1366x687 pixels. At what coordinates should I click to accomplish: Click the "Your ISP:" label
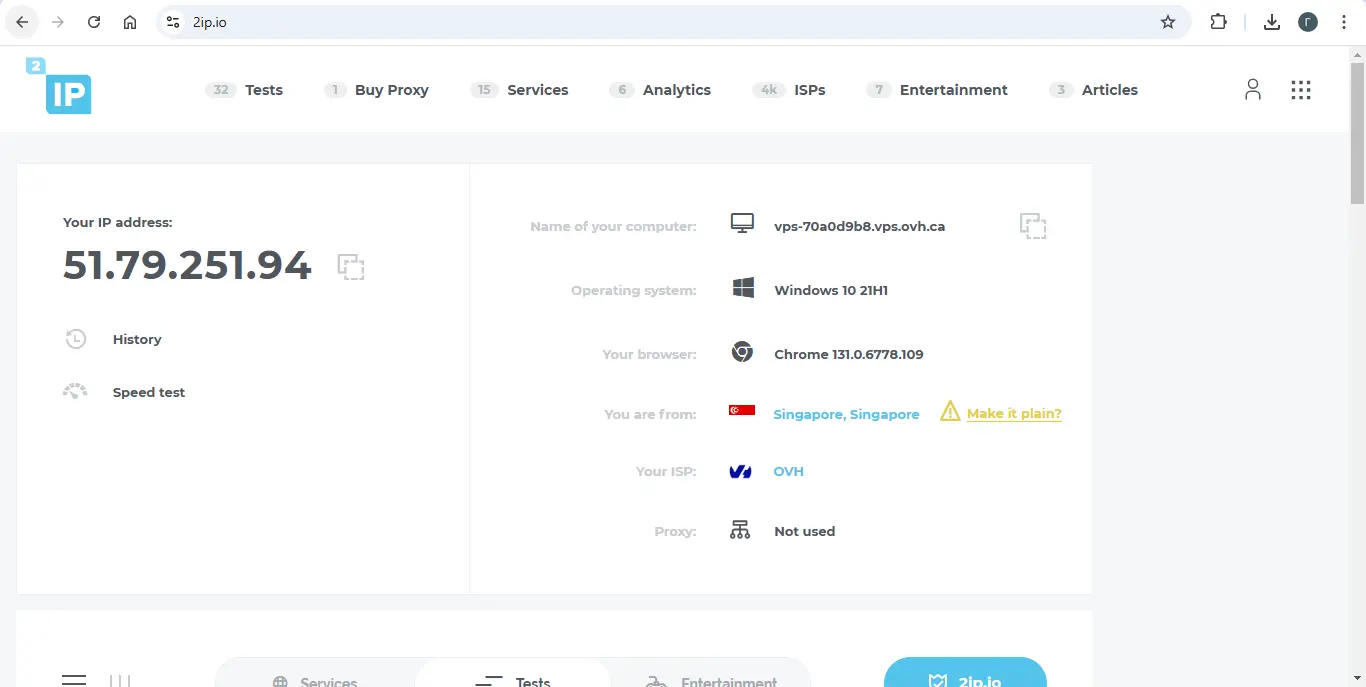[666, 471]
